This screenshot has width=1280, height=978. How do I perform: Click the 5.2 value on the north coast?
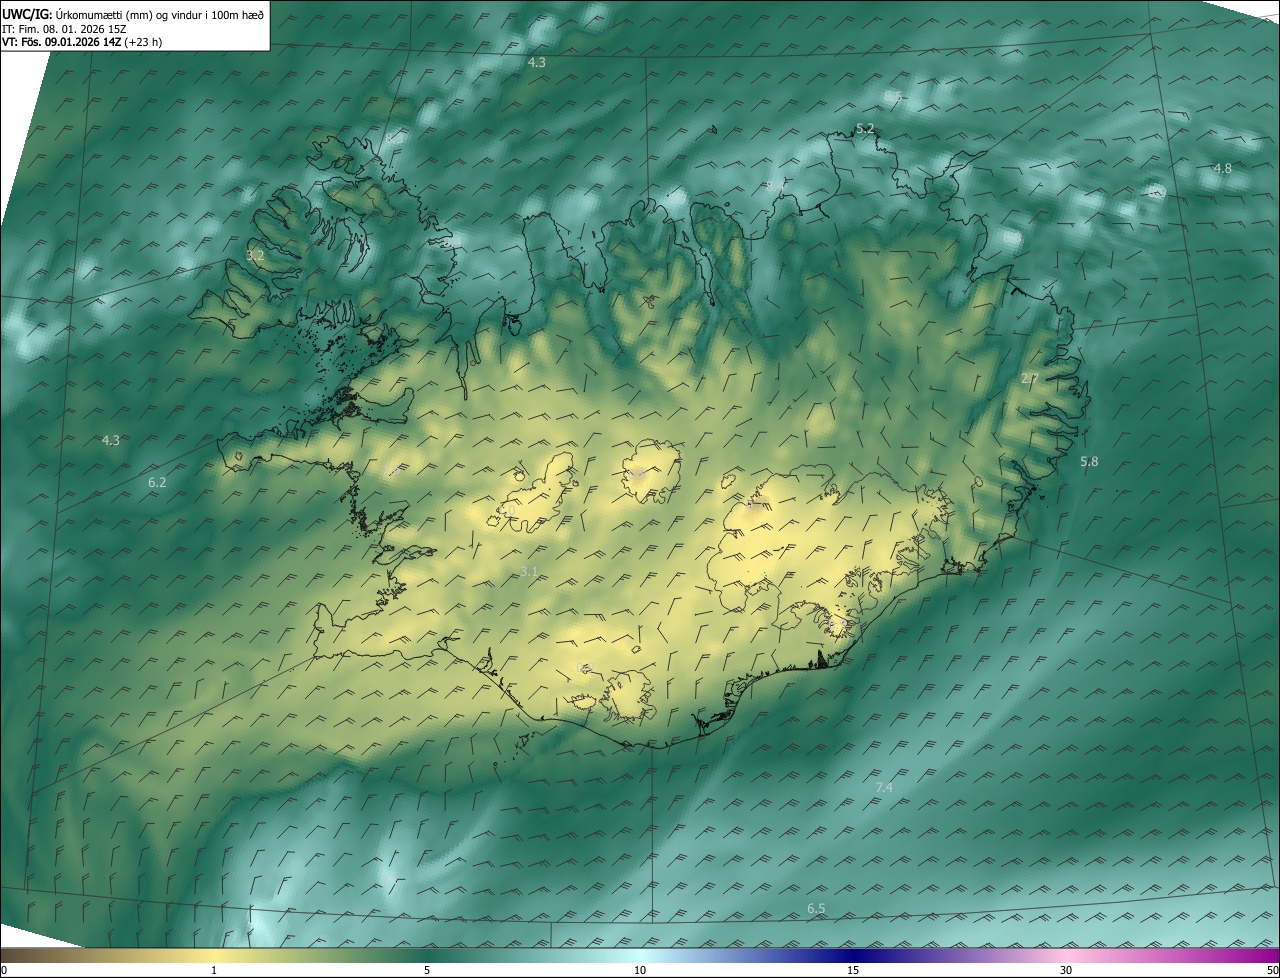point(865,128)
